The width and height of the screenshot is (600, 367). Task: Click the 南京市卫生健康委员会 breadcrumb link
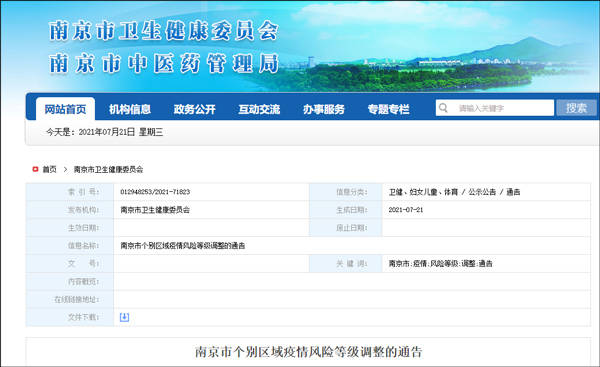(108, 169)
